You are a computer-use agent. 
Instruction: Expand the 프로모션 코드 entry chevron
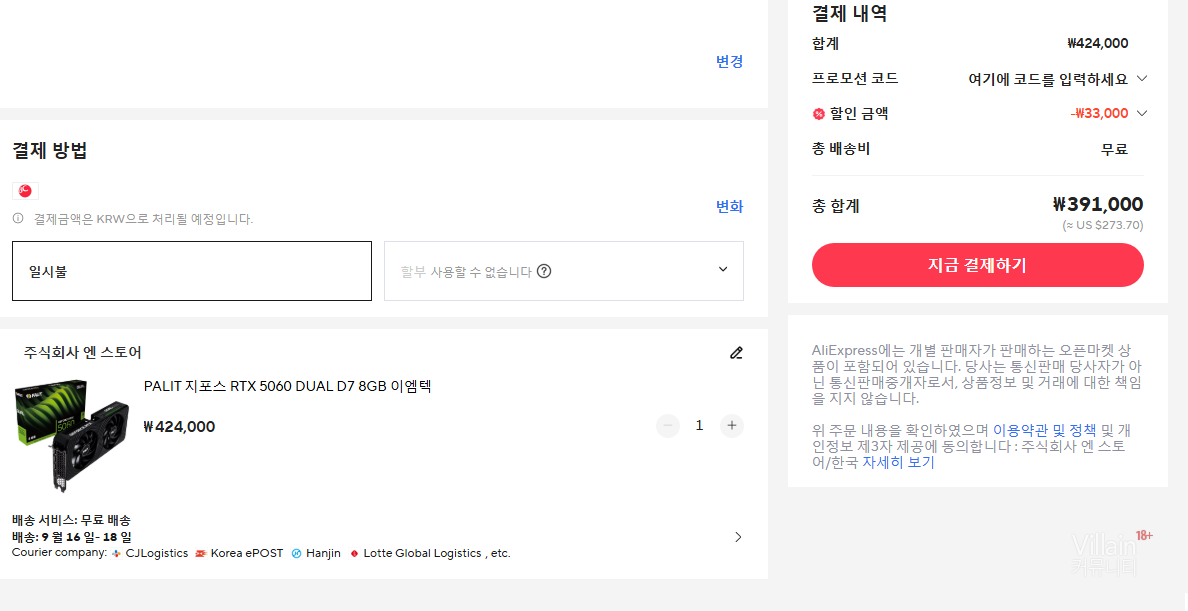(x=1142, y=78)
